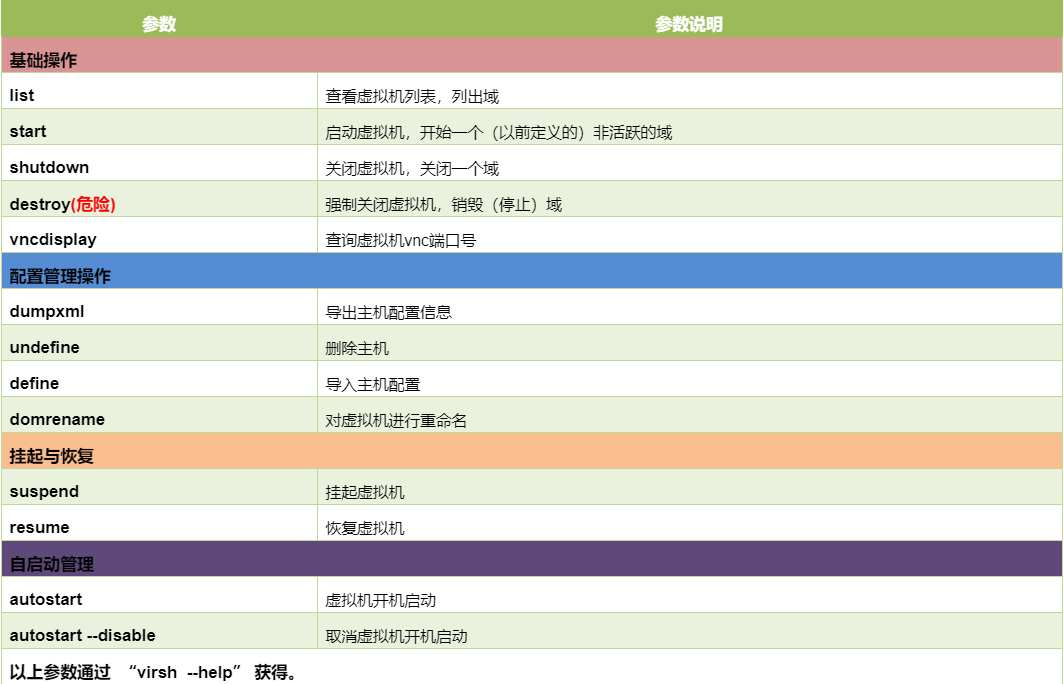
Task: Click the 'undefine' command cell
Action: coord(159,343)
